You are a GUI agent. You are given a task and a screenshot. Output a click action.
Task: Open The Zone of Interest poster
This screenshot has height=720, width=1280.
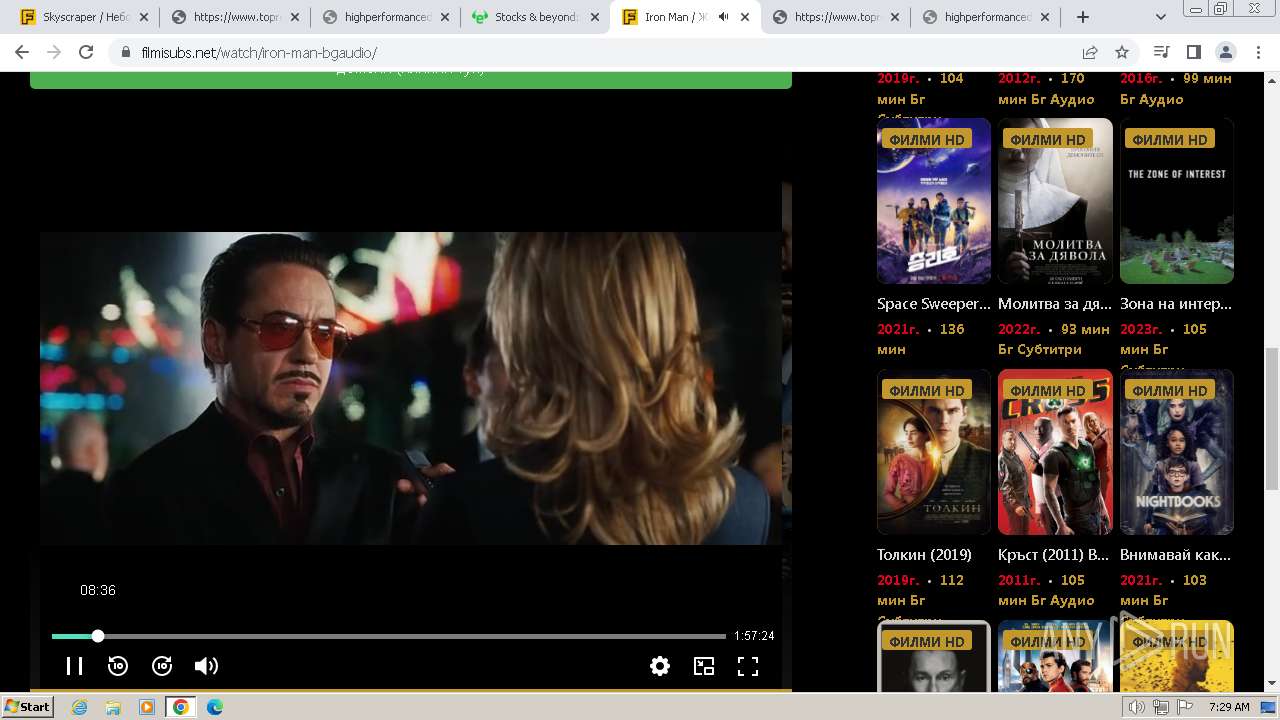(1177, 201)
